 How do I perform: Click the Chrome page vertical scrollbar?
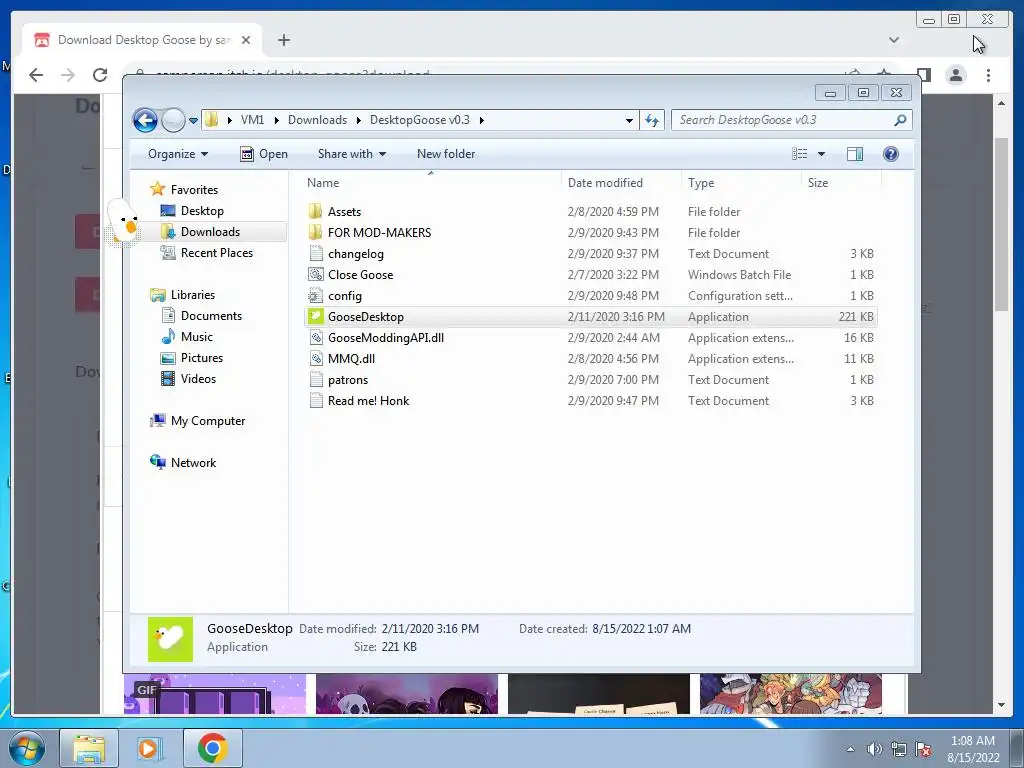(1002, 224)
